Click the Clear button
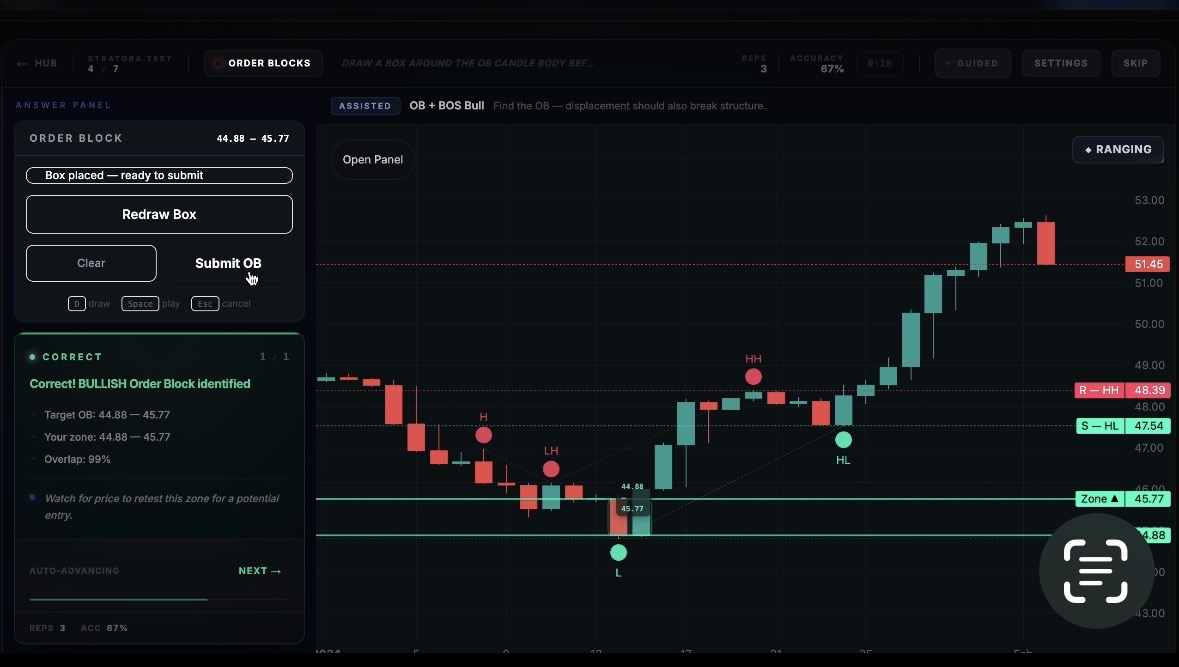Viewport: 1179px width, 667px height. pos(91,263)
